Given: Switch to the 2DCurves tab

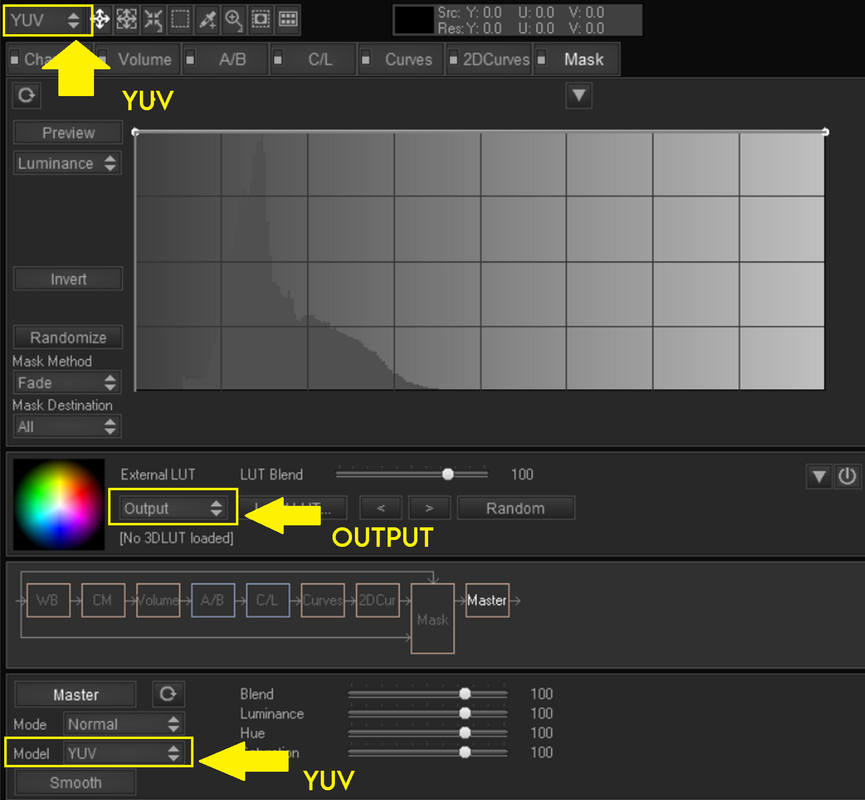Looking at the screenshot, I should click(x=489, y=59).
